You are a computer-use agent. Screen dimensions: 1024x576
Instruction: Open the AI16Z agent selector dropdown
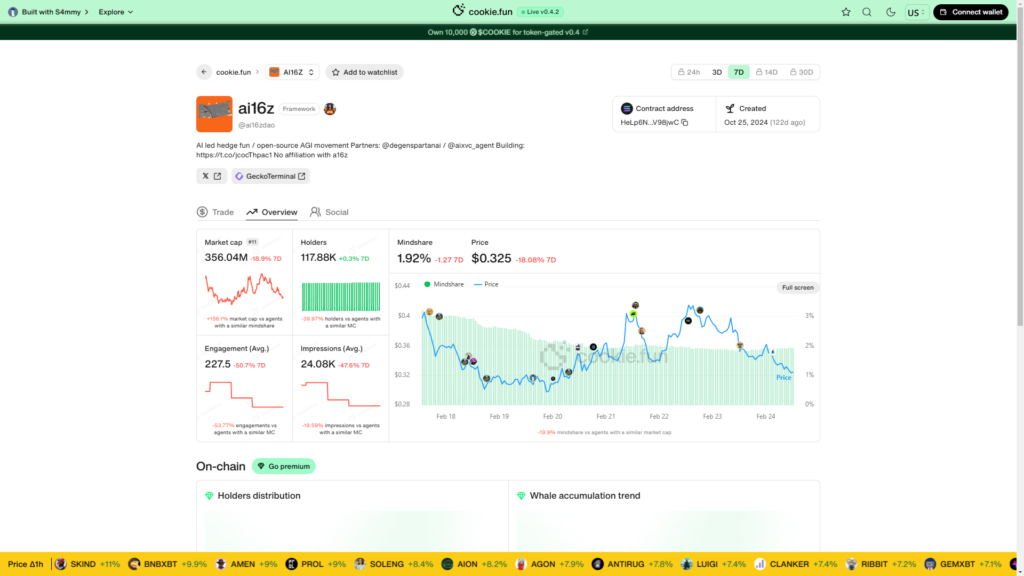tap(292, 72)
